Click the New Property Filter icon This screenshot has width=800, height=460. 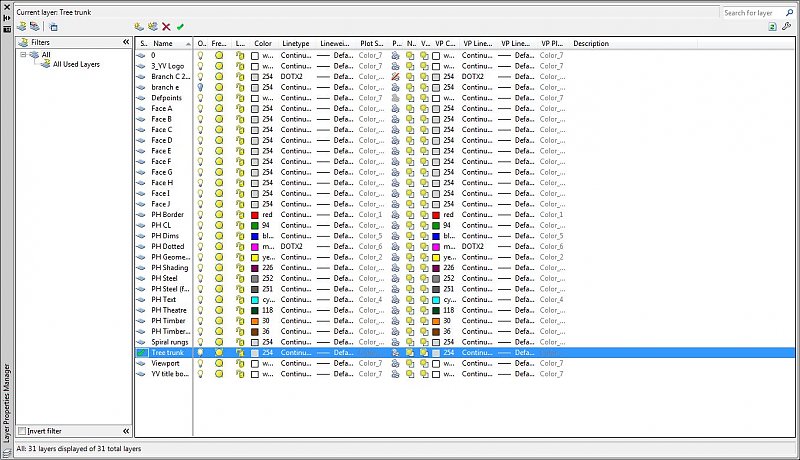click(21, 27)
